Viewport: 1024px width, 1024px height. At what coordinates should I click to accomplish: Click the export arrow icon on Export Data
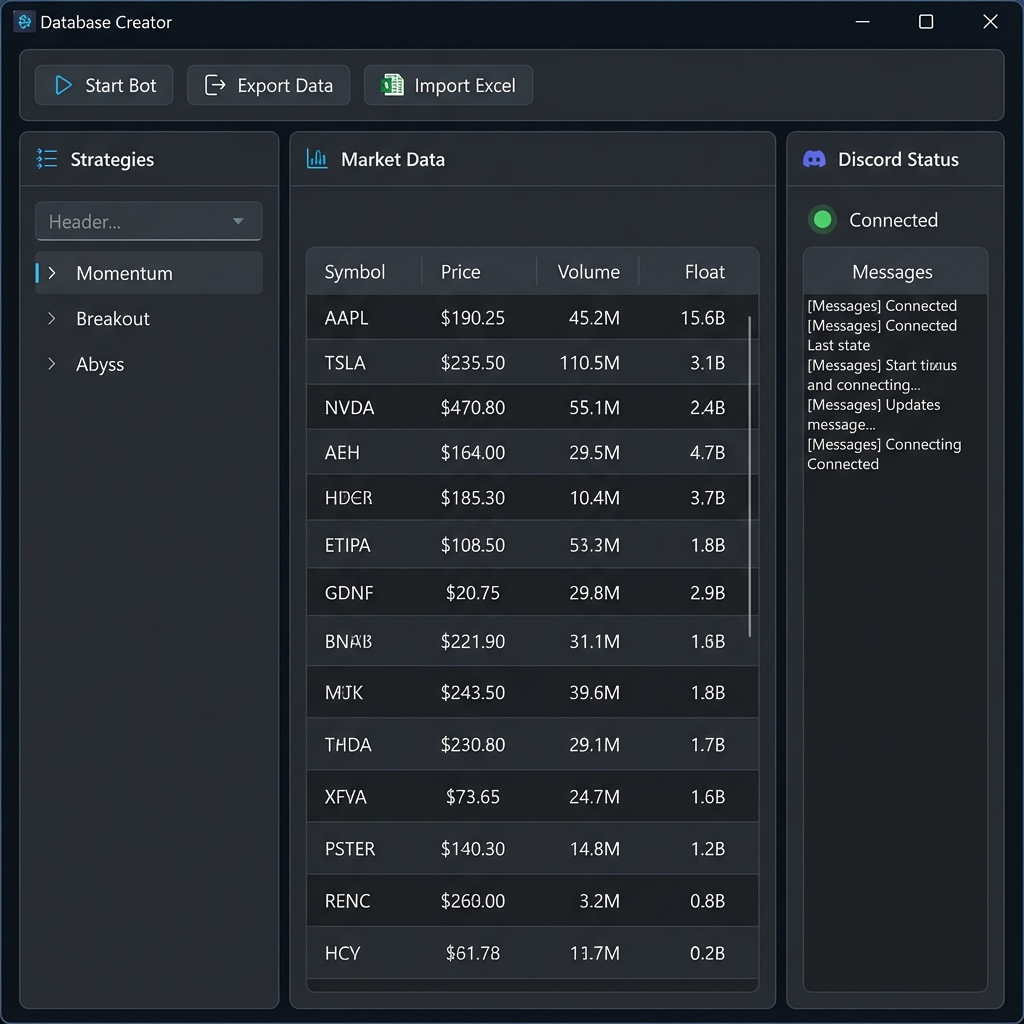(215, 86)
